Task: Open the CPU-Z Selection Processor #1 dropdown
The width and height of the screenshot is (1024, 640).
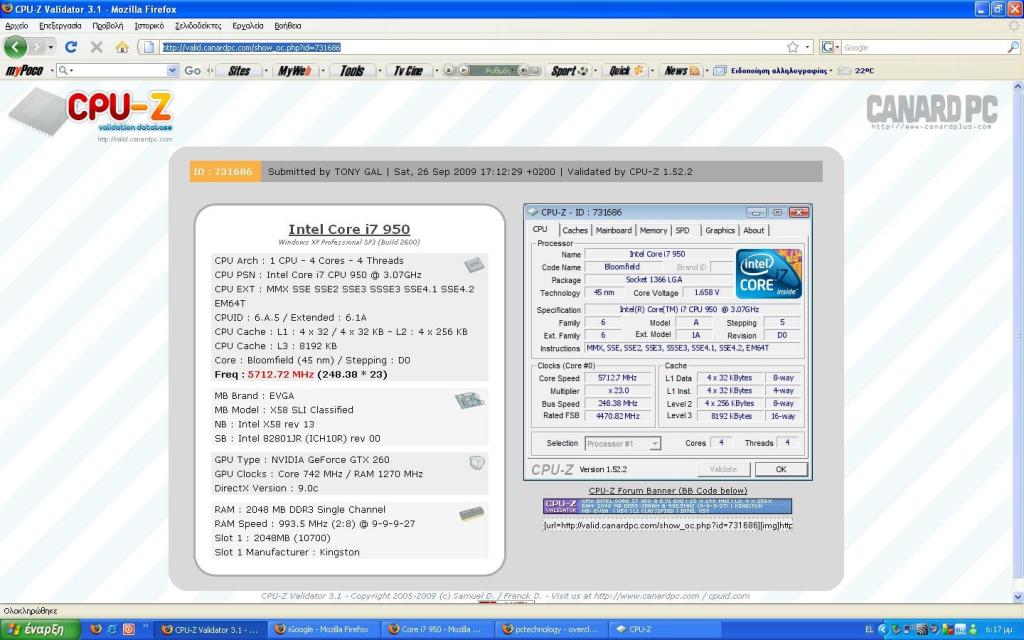Action: [623, 443]
